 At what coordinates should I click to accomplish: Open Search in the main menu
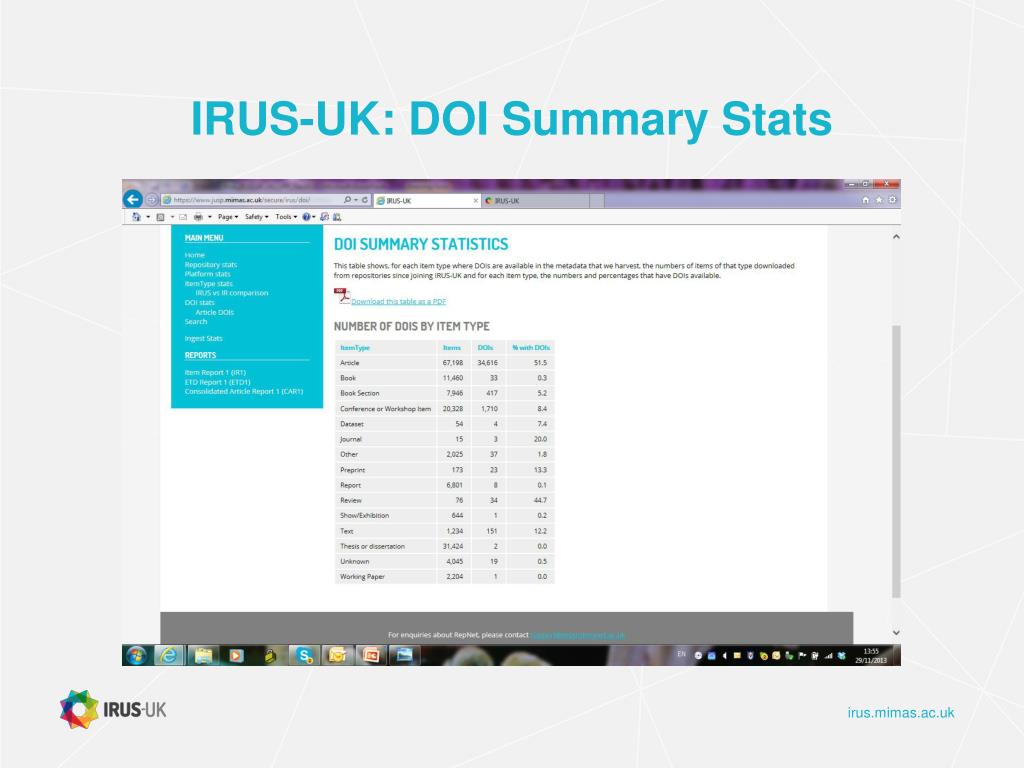195,321
